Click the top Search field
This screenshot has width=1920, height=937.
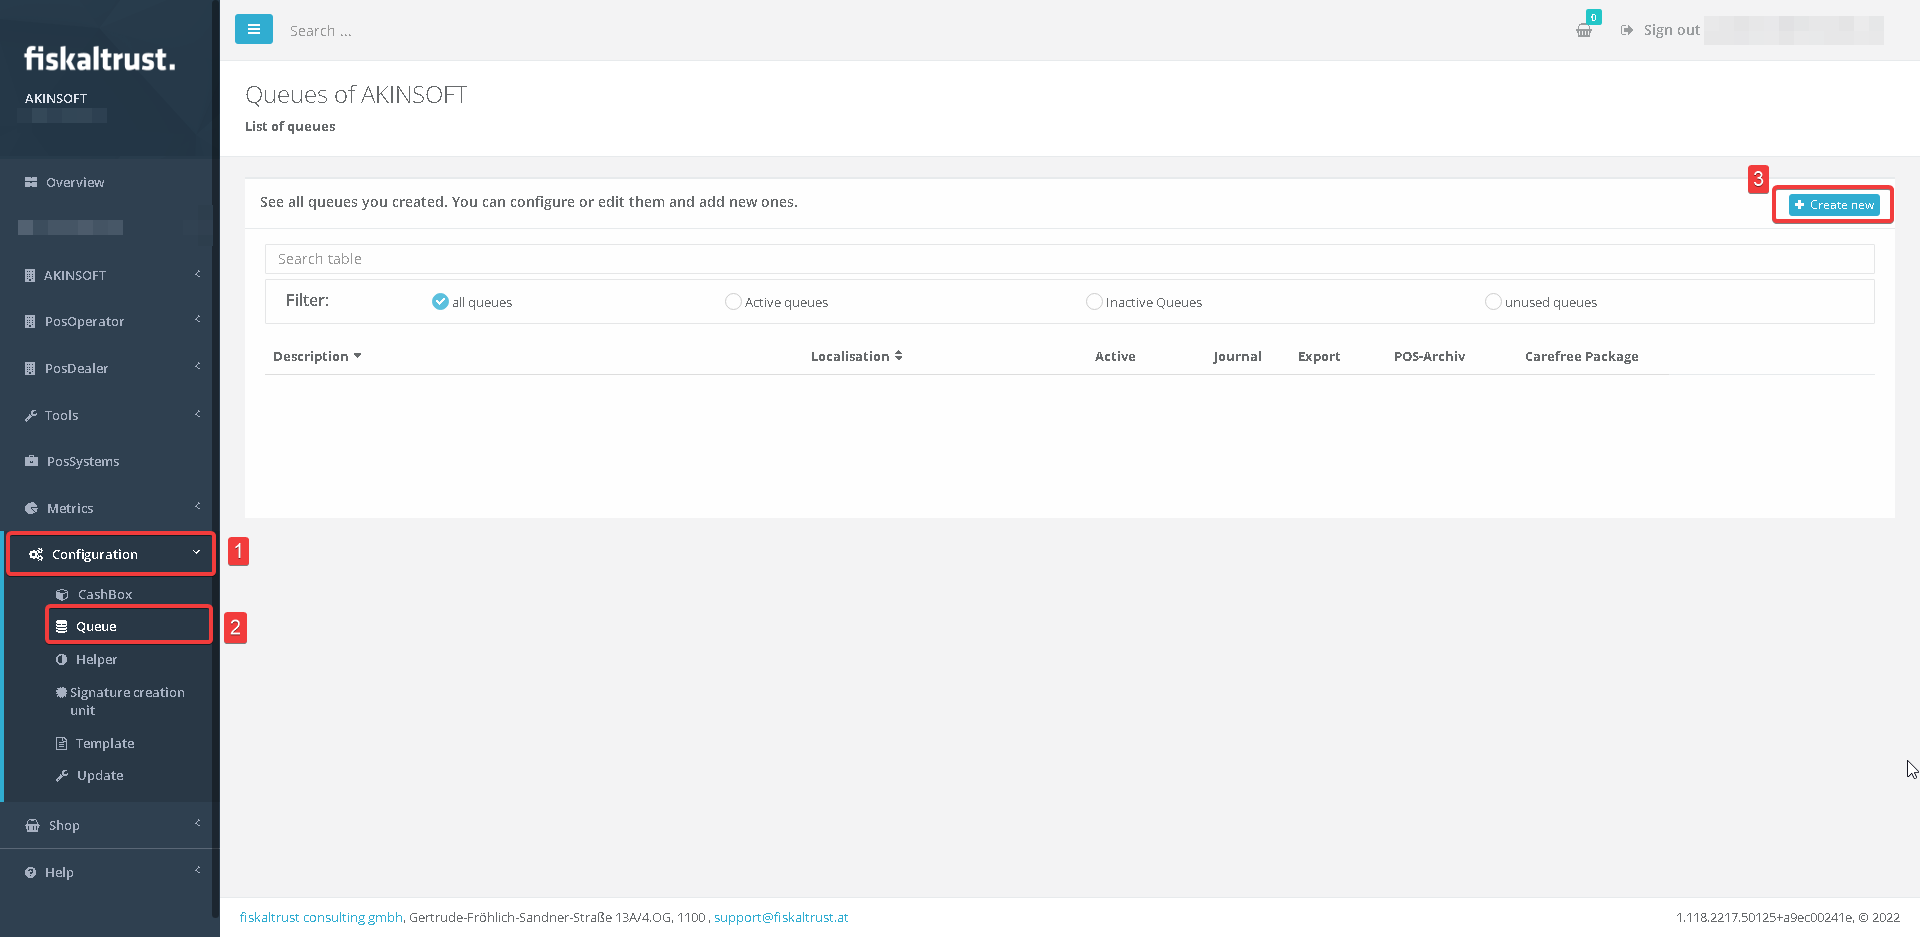pyautogui.click(x=320, y=31)
